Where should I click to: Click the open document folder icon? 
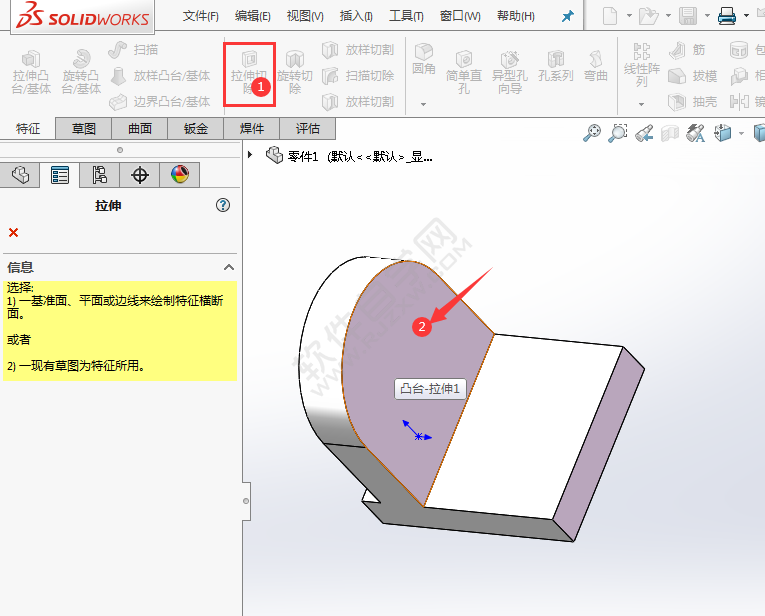click(x=649, y=16)
